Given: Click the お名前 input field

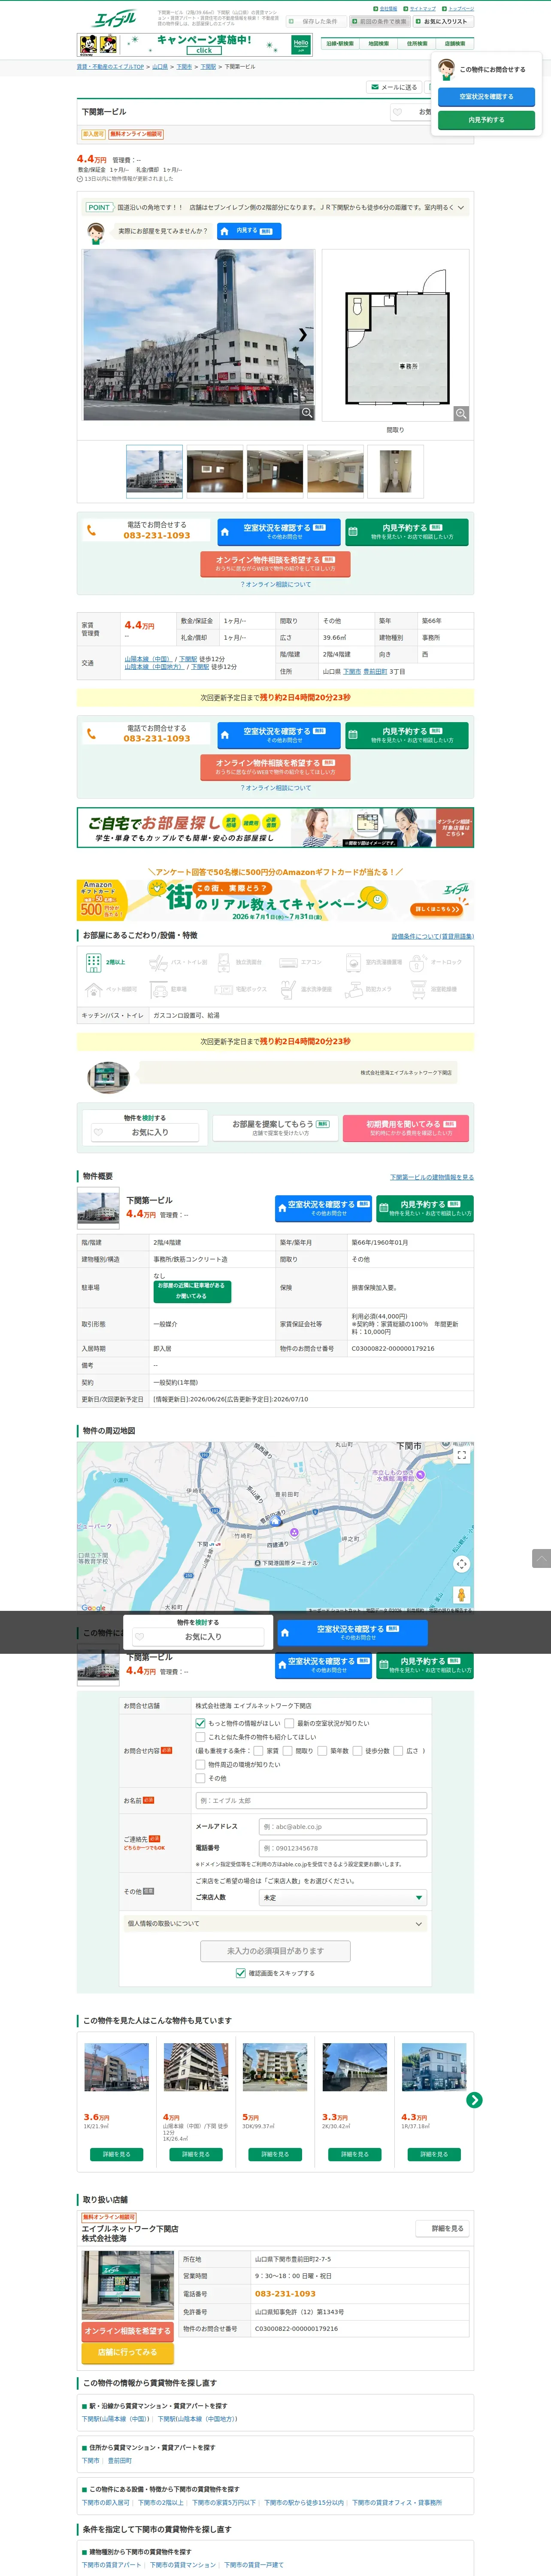Looking at the screenshot, I should tap(311, 1800).
